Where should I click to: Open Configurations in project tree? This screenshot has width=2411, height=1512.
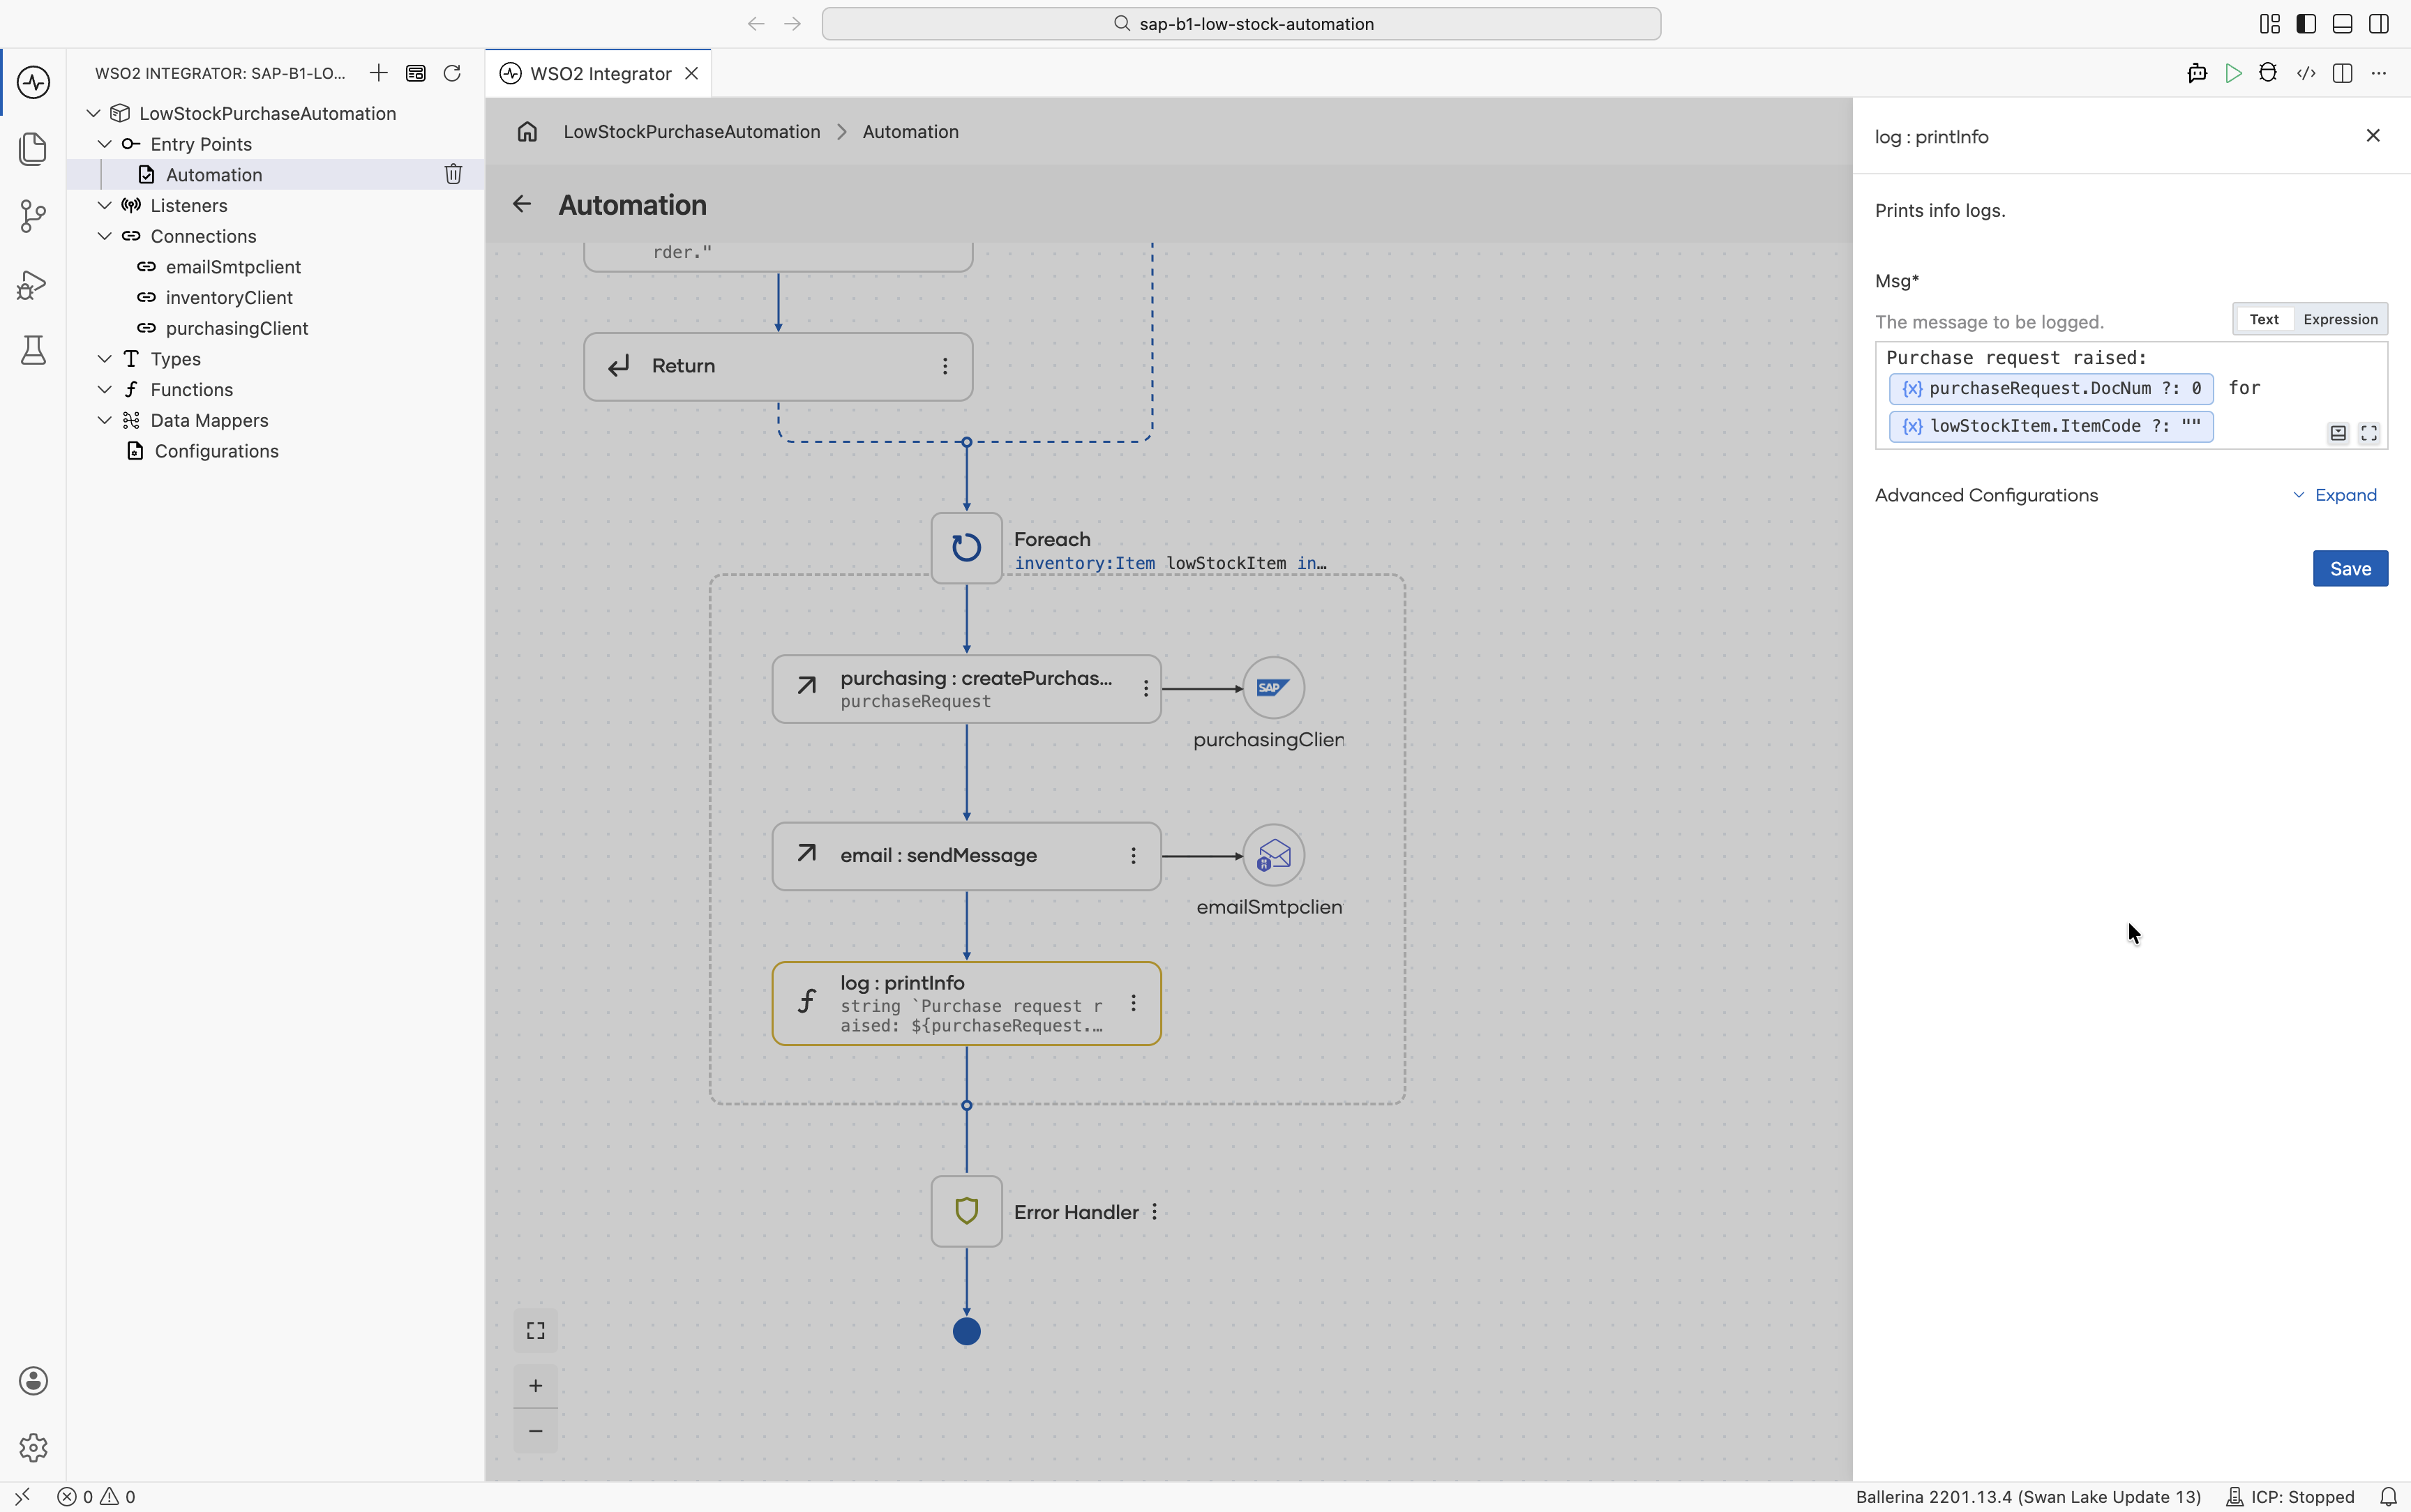point(216,451)
